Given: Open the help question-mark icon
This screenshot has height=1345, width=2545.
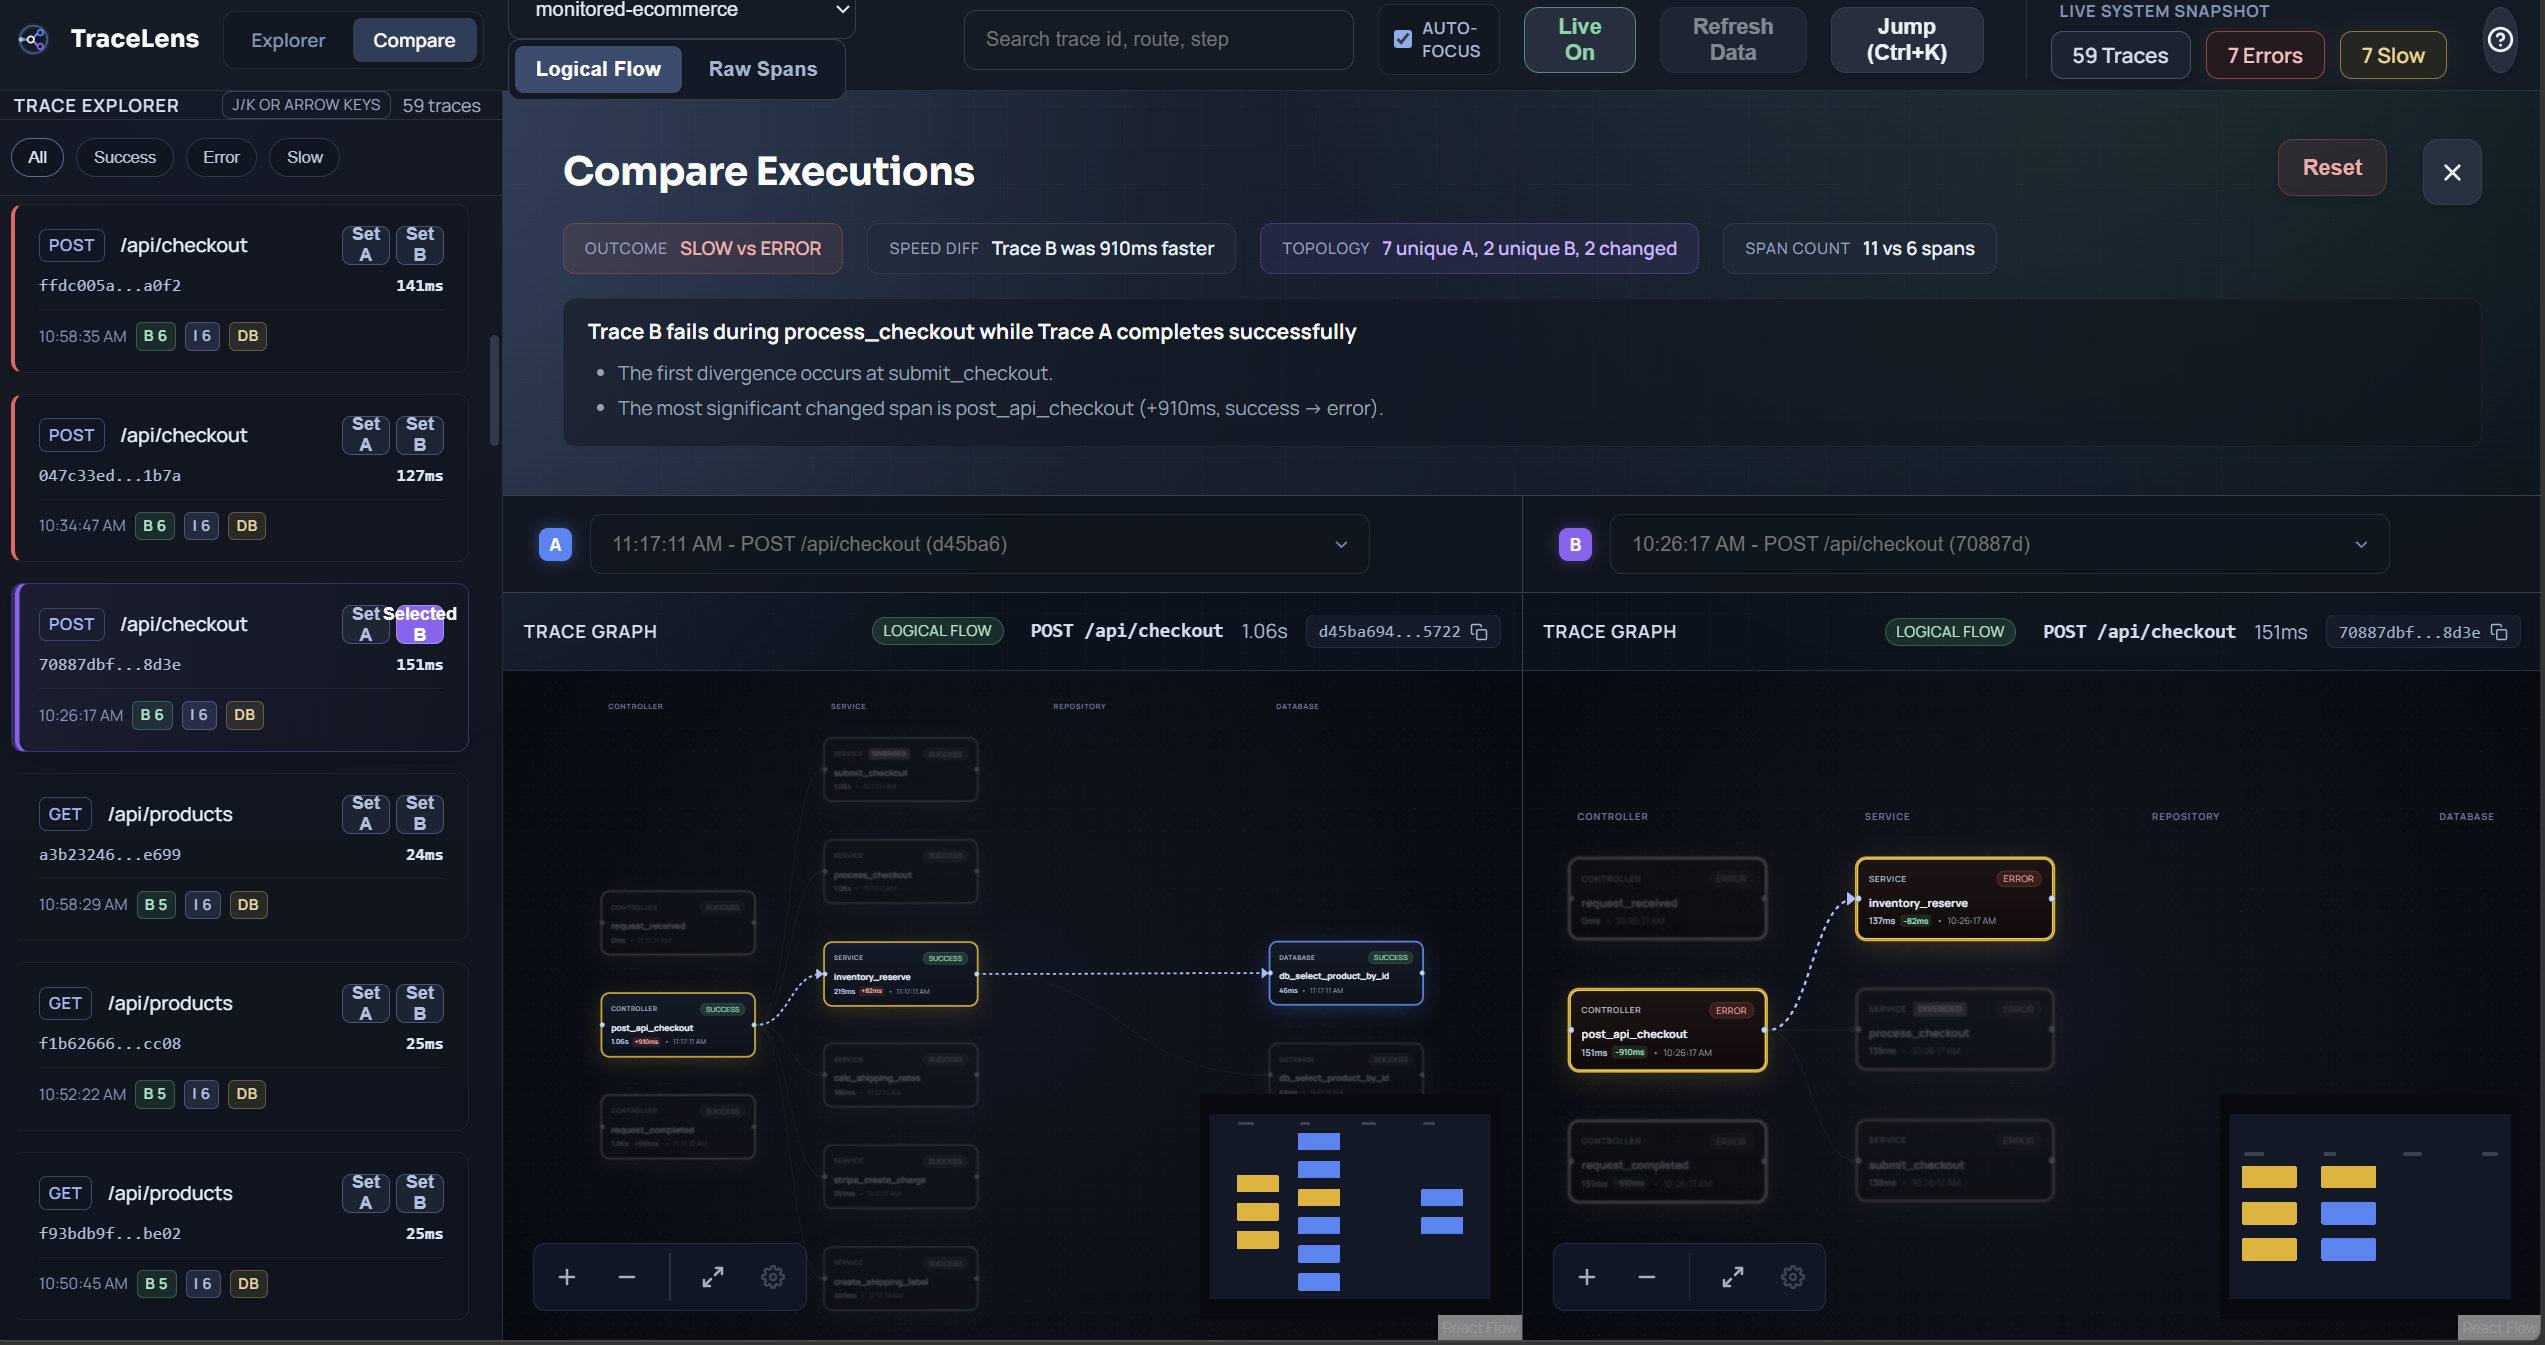Looking at the screenshot, I should pyautogui.click(x=2500, y=40).
